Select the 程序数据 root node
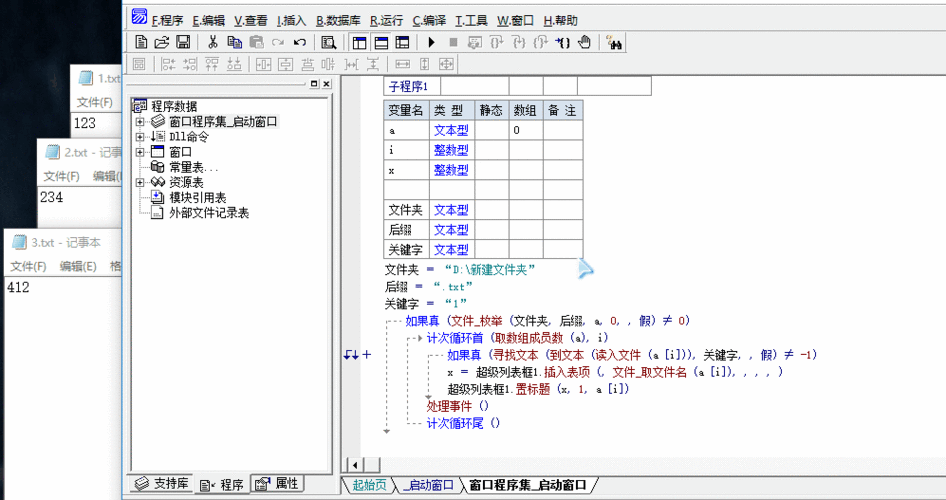This screenshot has height=500, width=946. tap(174, 107)
